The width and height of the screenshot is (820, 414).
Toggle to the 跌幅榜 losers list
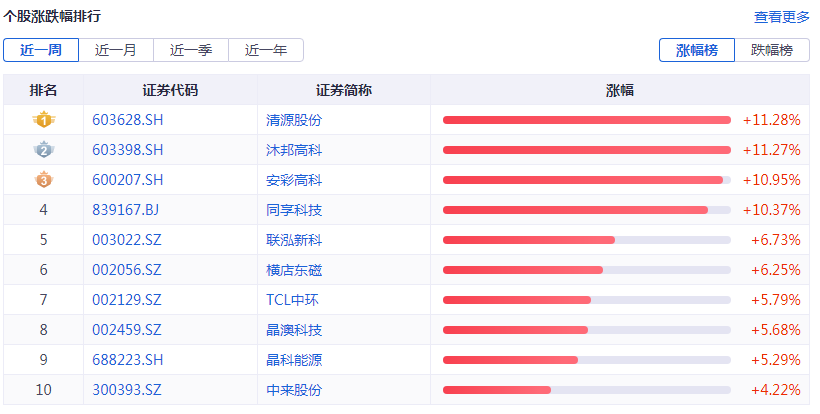[x=772, y=50]
